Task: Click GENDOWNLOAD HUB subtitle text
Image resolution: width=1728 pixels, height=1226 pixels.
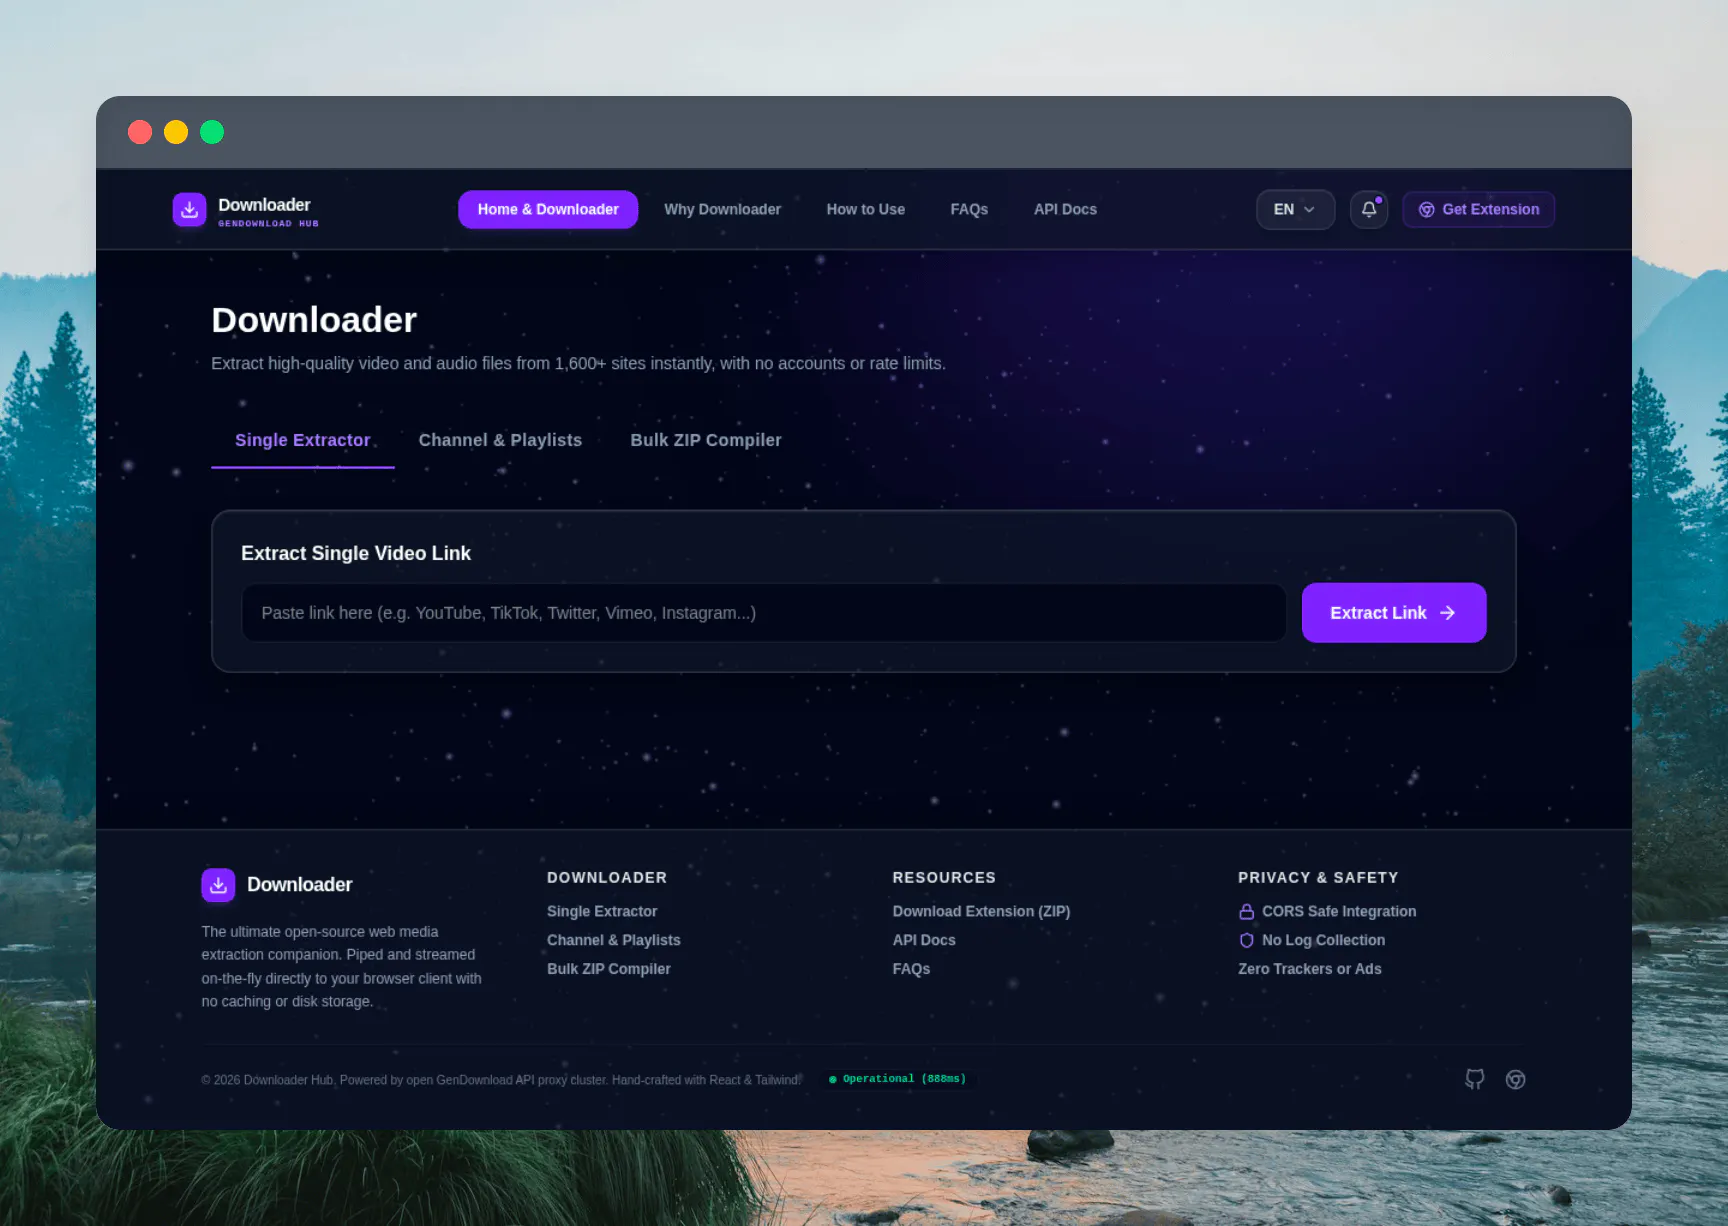Action: point(268,224)
